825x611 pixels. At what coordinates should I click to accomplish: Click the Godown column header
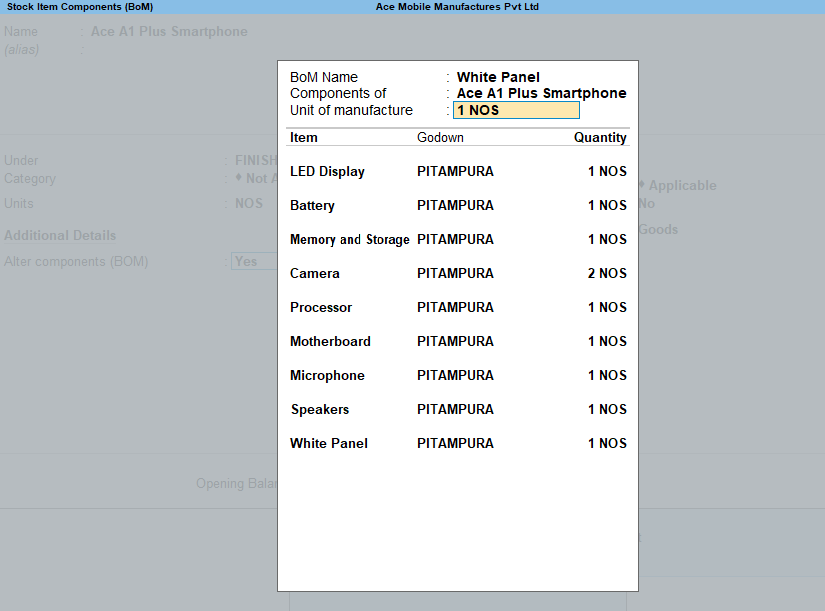coord(440,138)
